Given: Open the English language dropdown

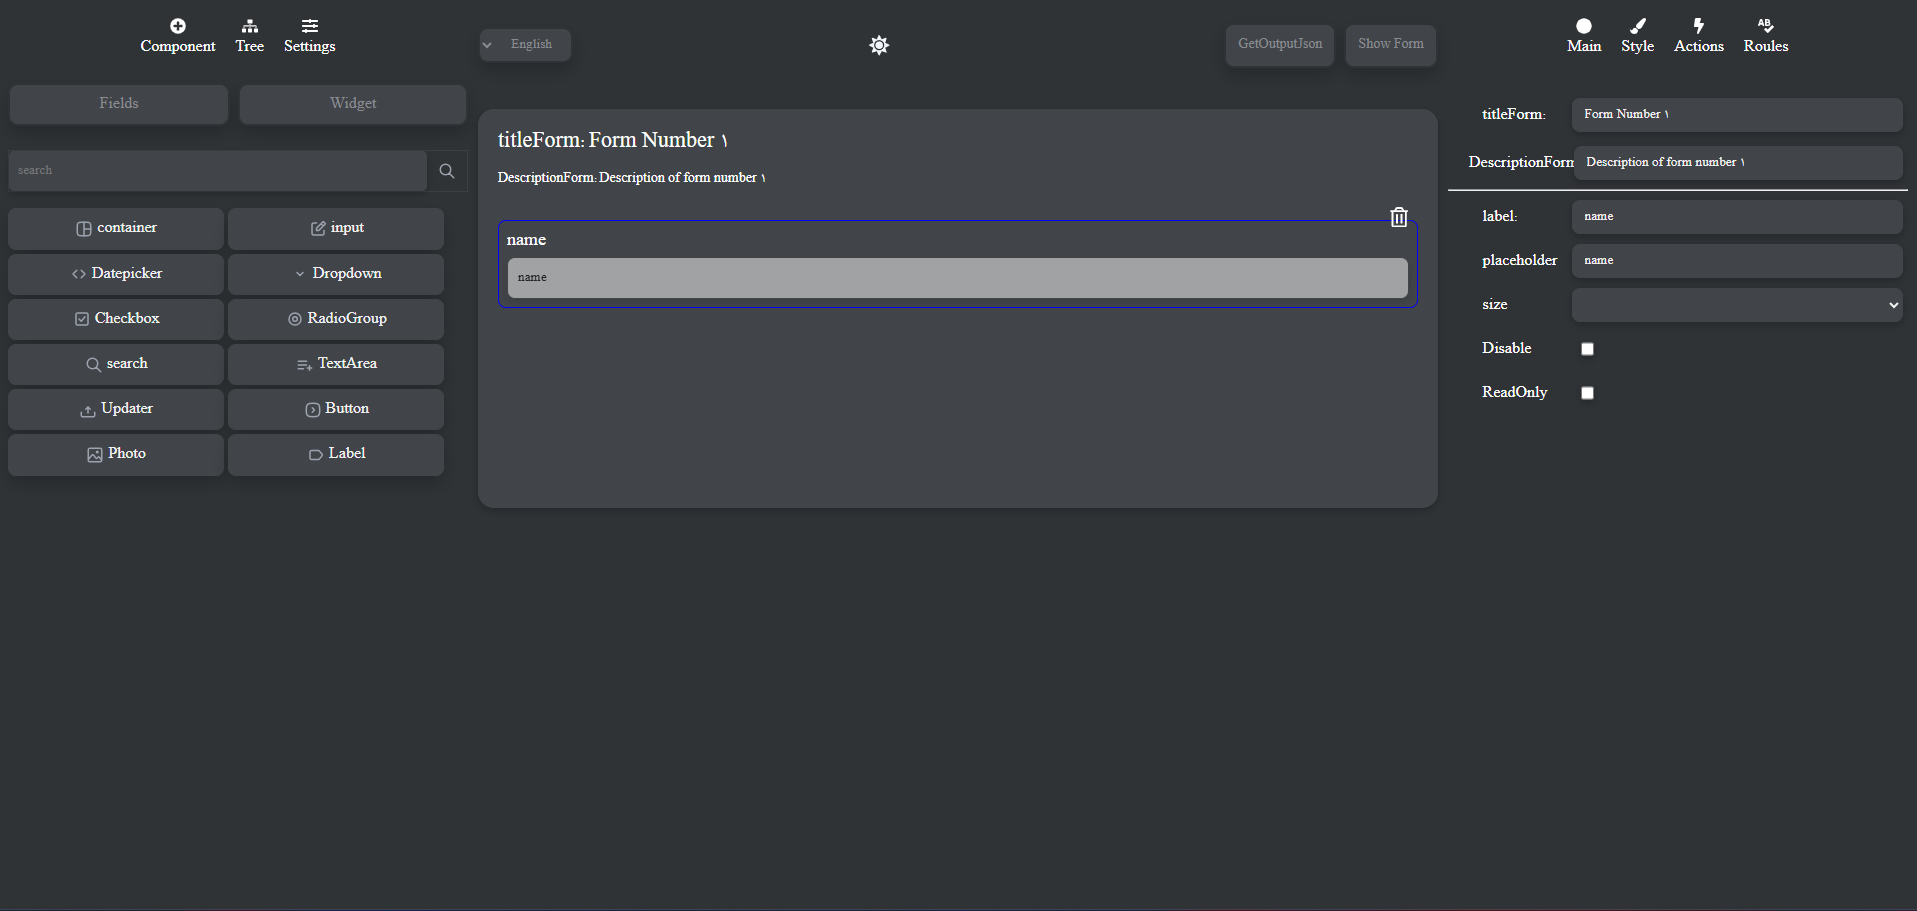Looking at the screenshot, I should pyautogui.click(x=525, y=45).
